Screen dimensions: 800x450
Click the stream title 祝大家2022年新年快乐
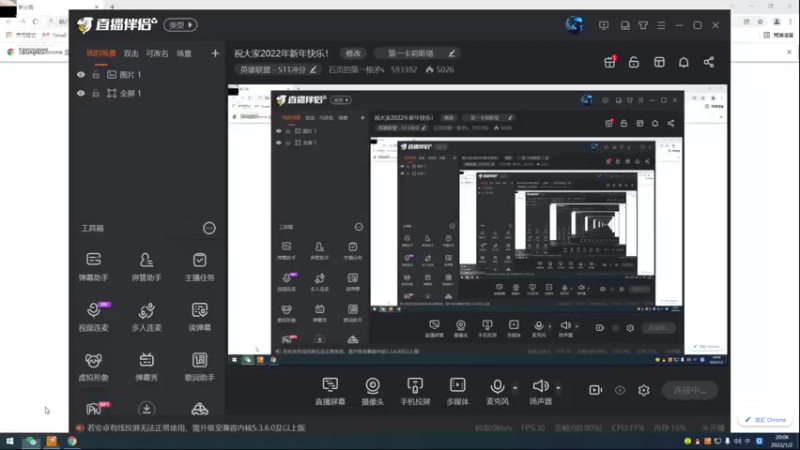(x=282, y=54)
